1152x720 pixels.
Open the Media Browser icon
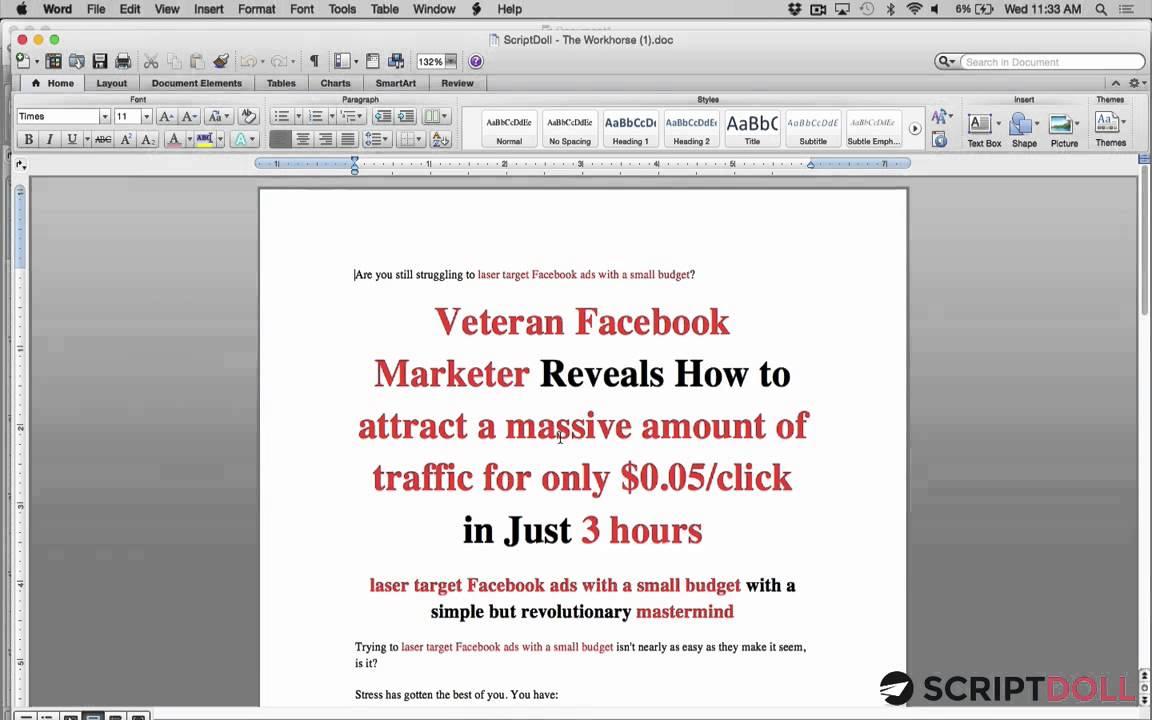click(x=396, y=61)
